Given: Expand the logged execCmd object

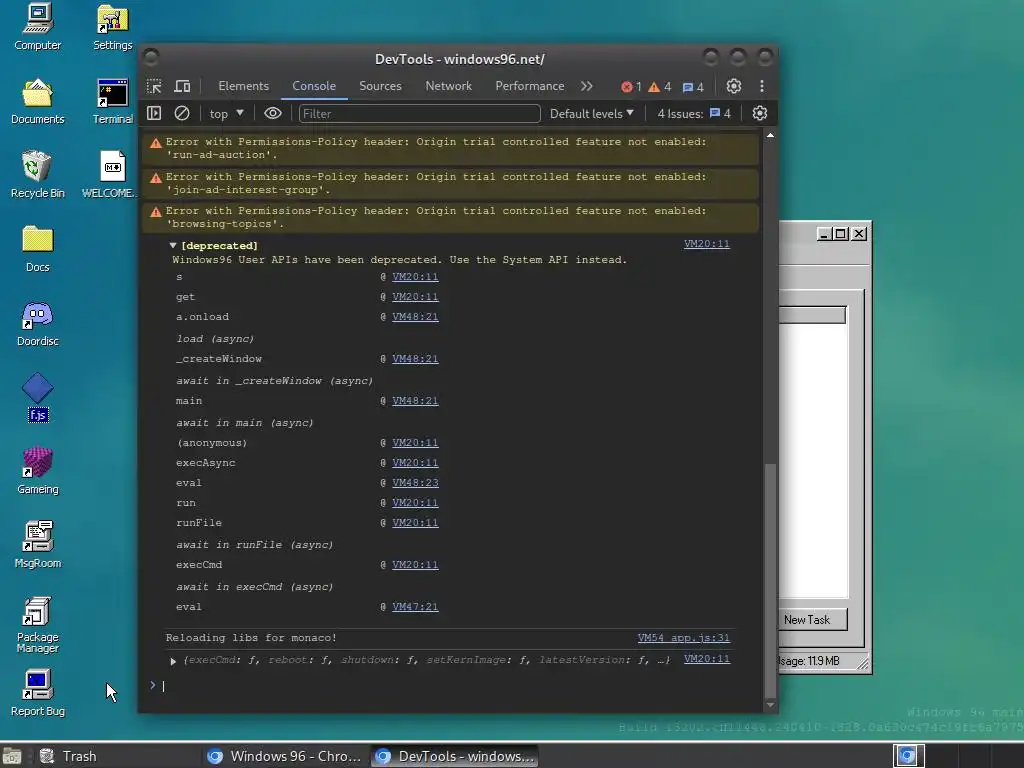Looking at the screenshot, I should [x=173, y=661].
